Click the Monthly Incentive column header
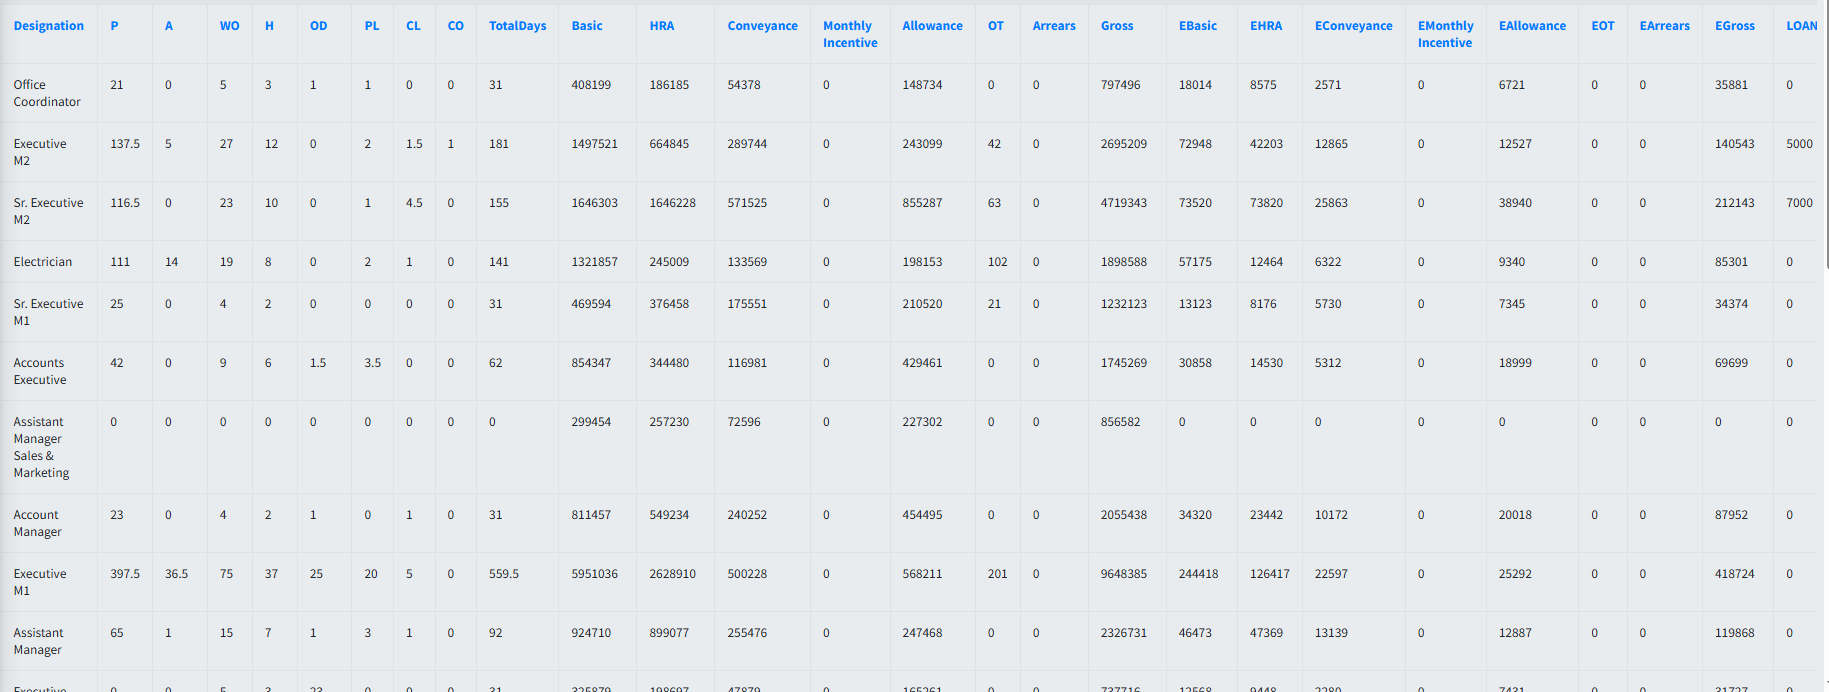 (x=850, y=34)
